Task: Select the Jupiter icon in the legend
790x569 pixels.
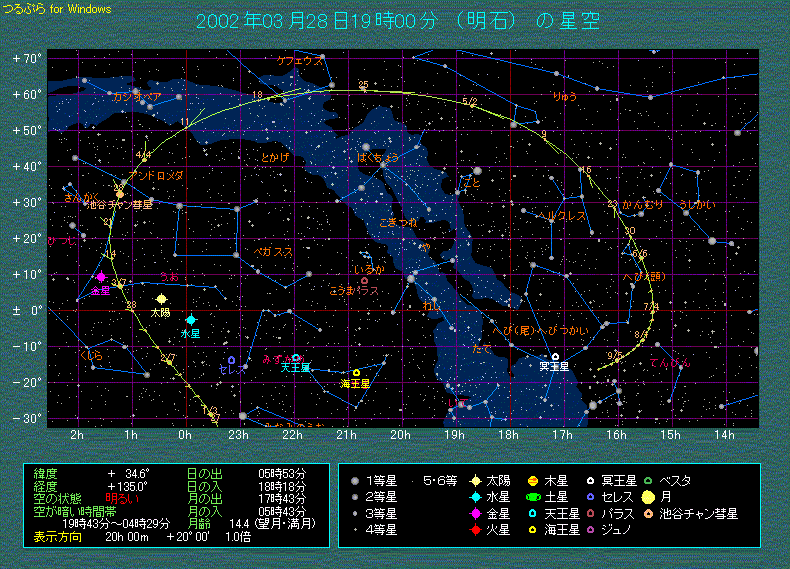Action: 534,480
